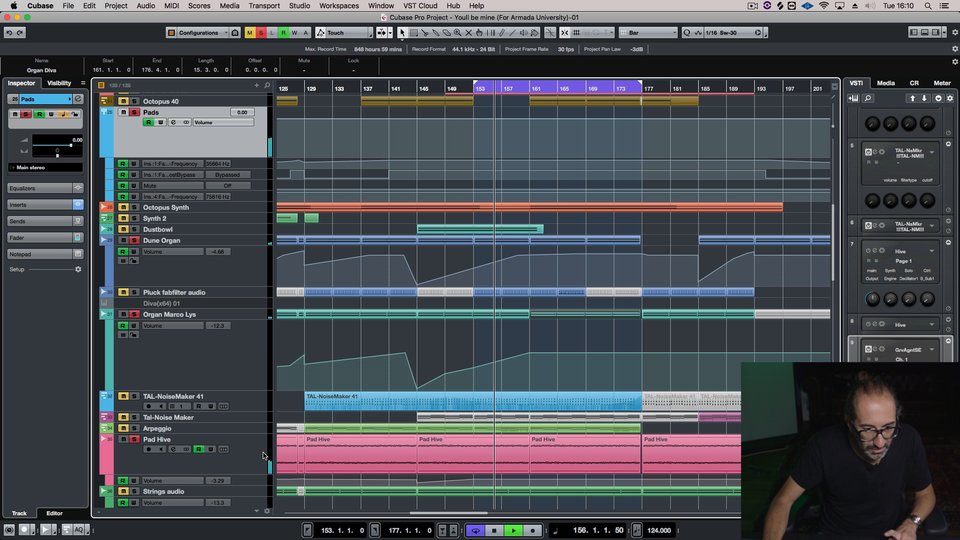Click the transport Stop button
Image resolution: width=960 pixels, height=540 pixels.
tap(494, 530)
